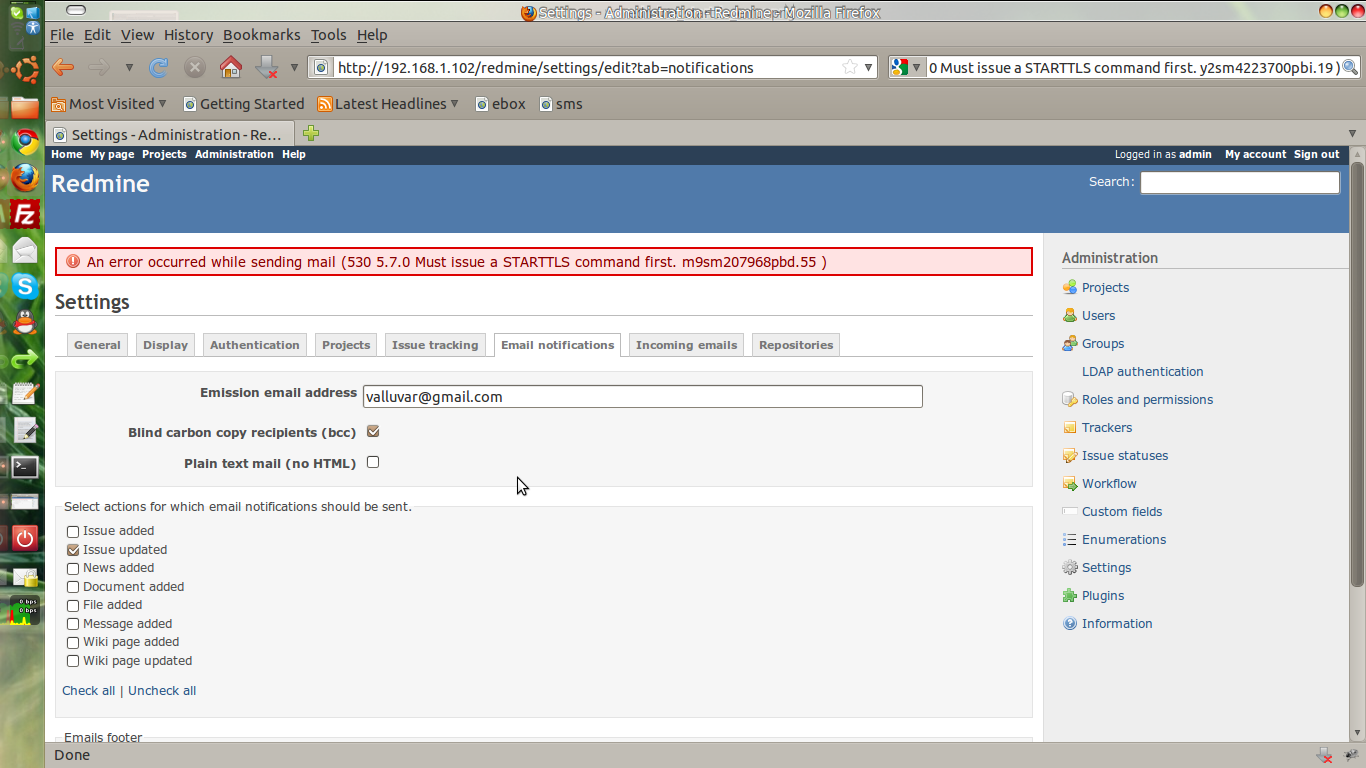Click the Uncheck all link

[162, 691]
